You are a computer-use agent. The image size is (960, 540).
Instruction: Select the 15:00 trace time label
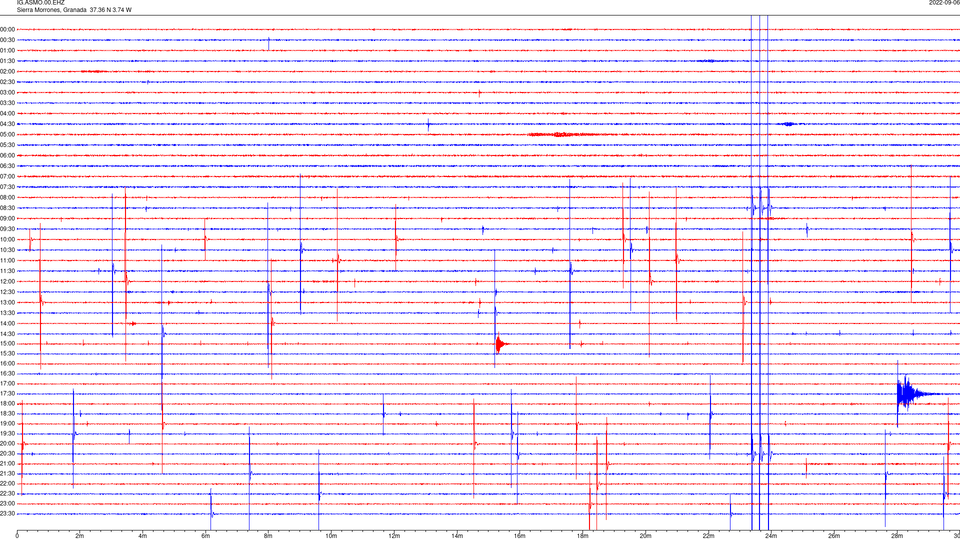8,343
